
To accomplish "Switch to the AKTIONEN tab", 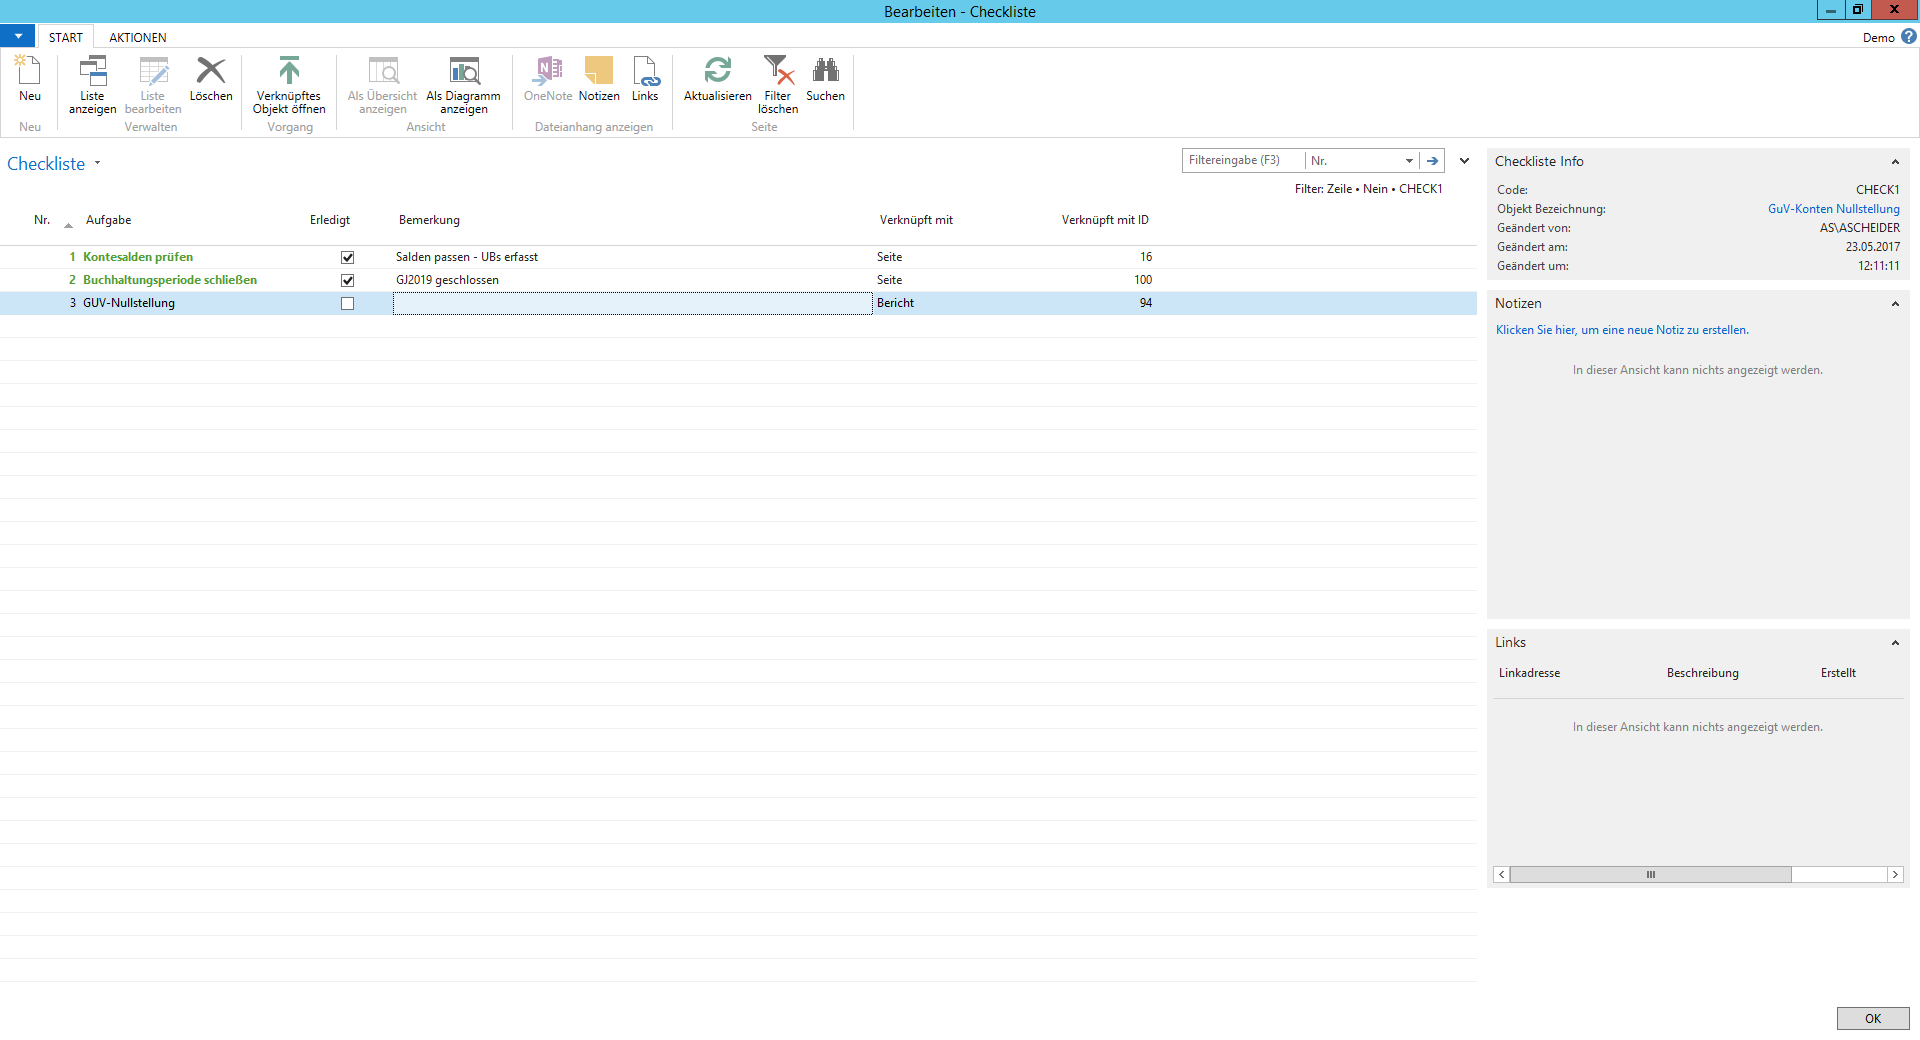I will coord(138,38).
